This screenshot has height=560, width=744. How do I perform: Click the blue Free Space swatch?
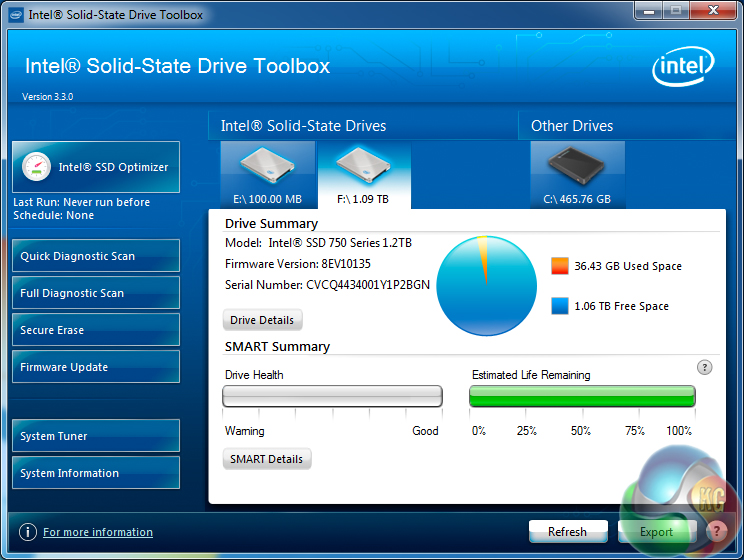pyautogui.click(x=560, y=306)
